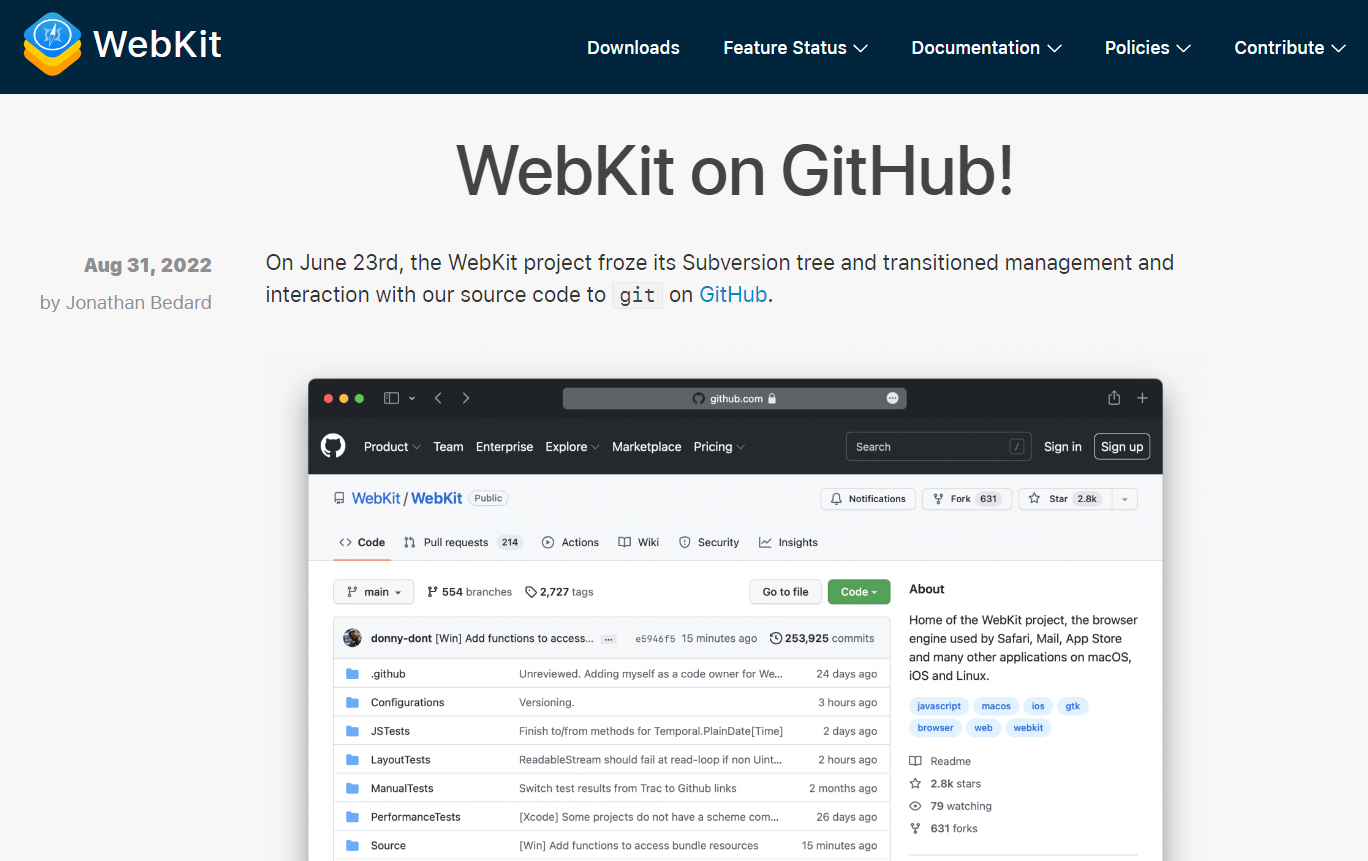Screen dimensions: 1368x861
Task: Click the Notifications bell button
Action: coord(868,499)
